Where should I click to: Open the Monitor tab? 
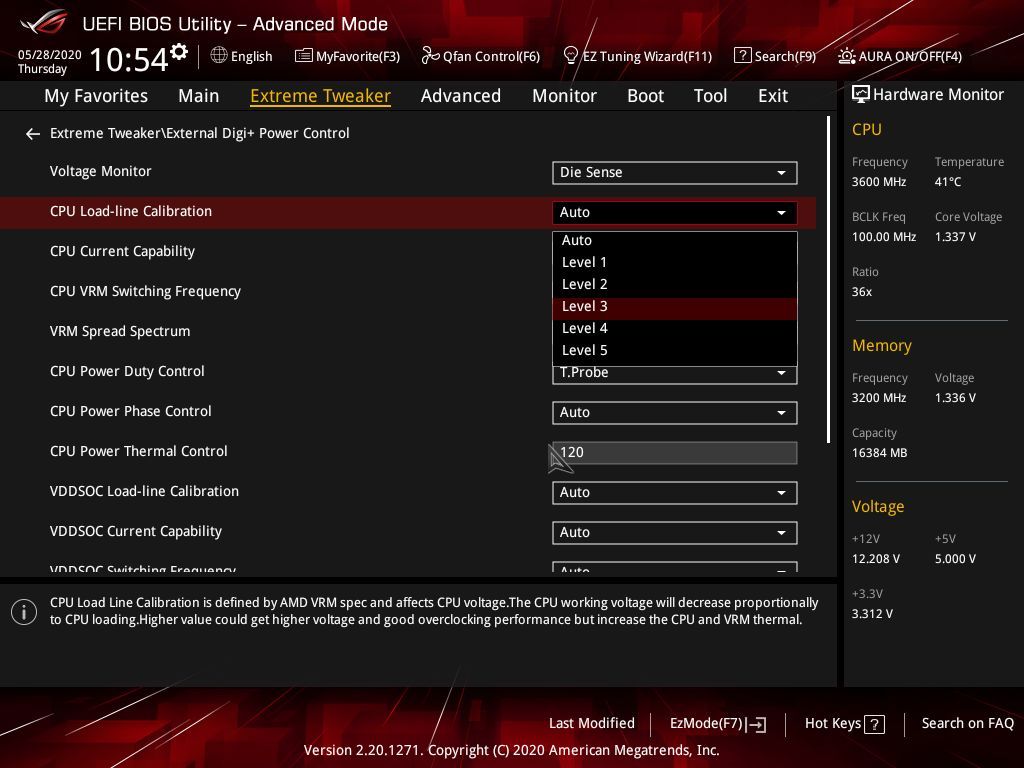[564, 96]
